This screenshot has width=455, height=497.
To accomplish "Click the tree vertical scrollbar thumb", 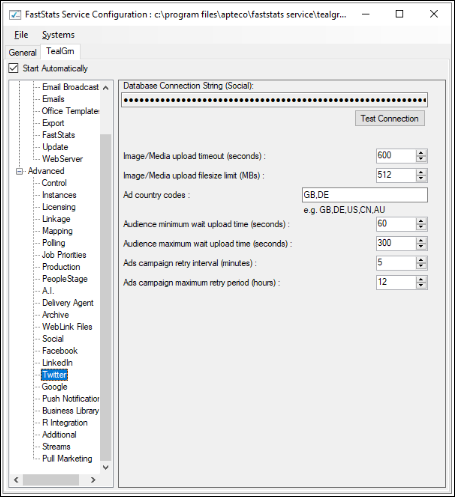I will 106,298.
